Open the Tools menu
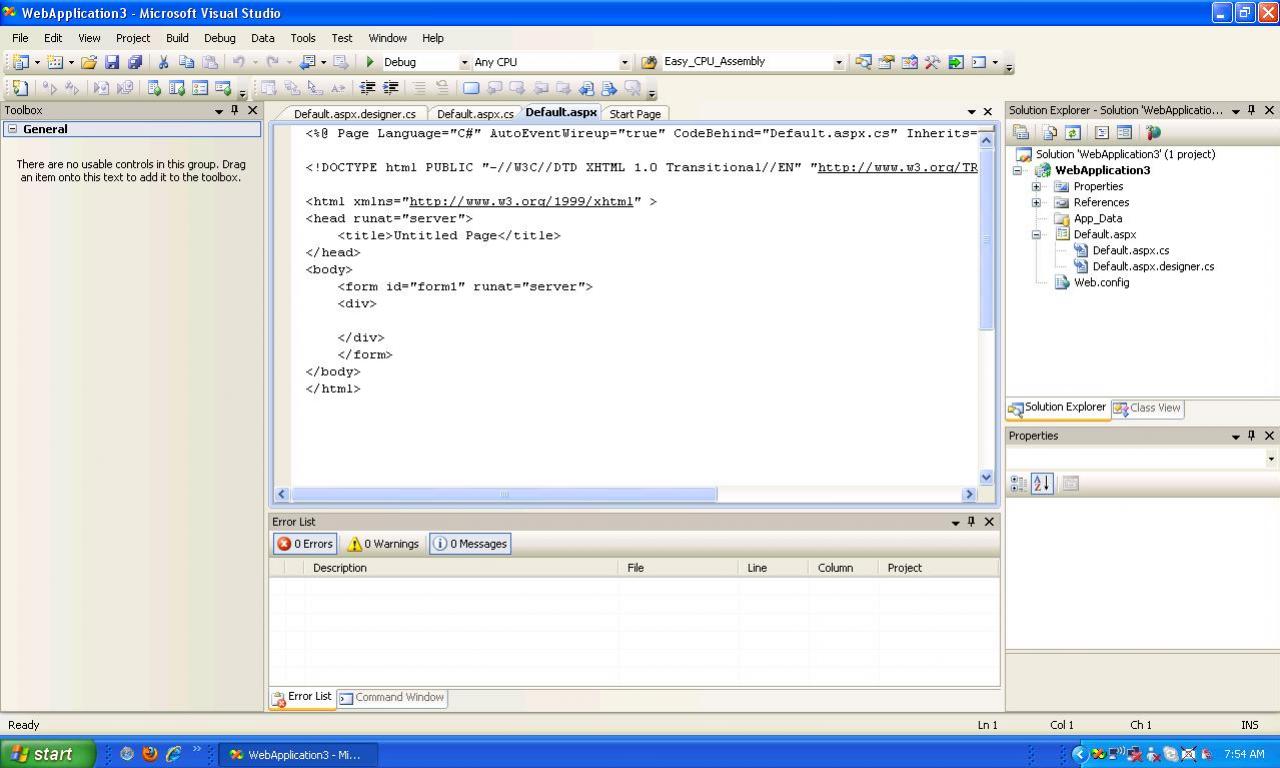Viewport: 1280px width, 768px height. [x=303, y=38]
